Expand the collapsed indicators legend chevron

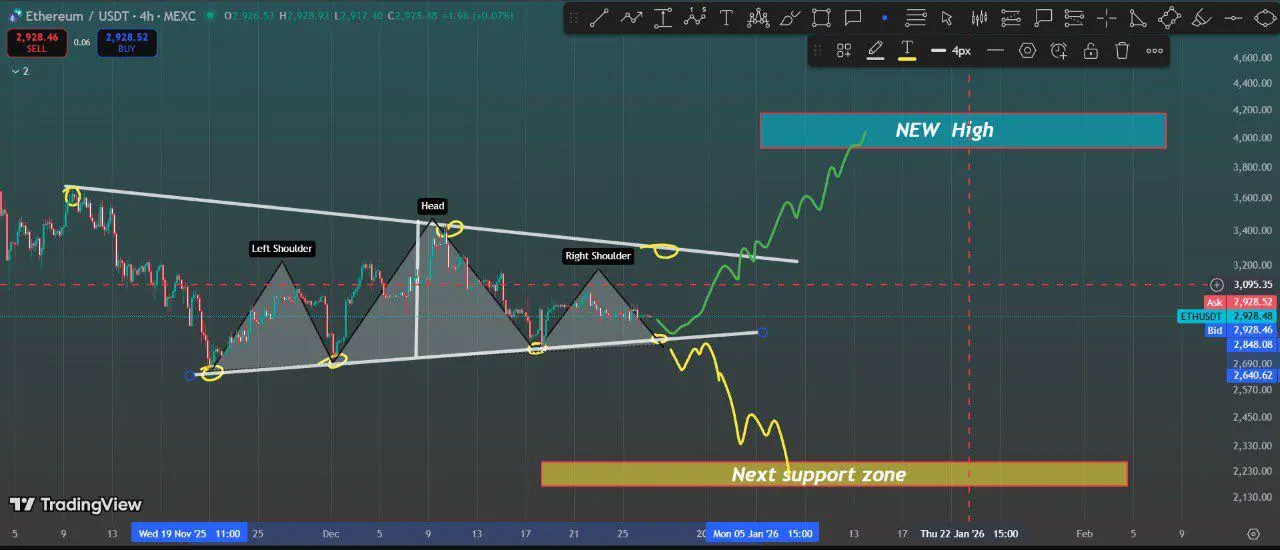point(19,71)
